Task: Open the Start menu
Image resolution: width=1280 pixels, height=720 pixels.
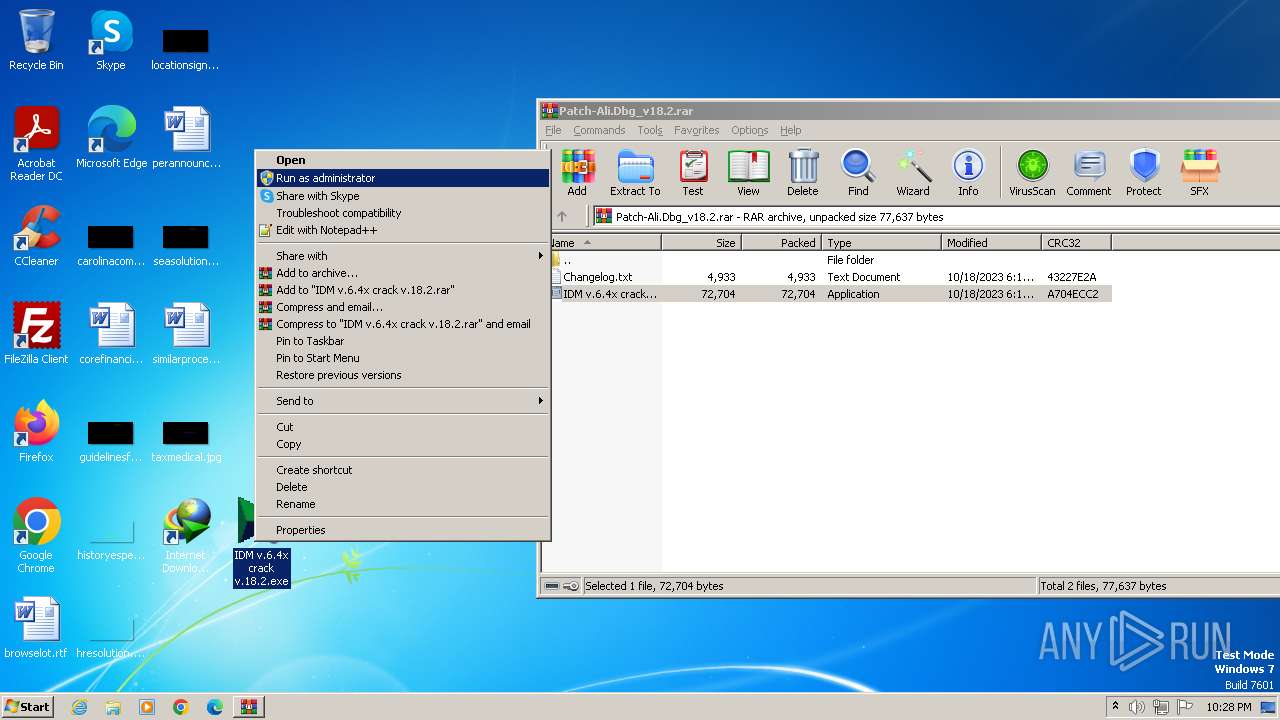Action: click(x=28, y=707)
